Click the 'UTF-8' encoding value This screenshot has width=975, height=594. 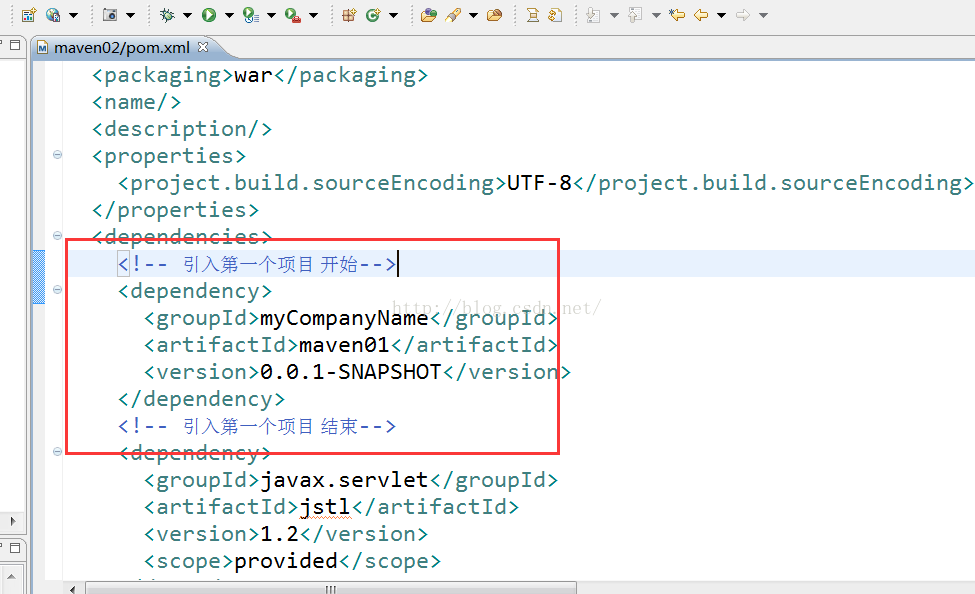539,183
